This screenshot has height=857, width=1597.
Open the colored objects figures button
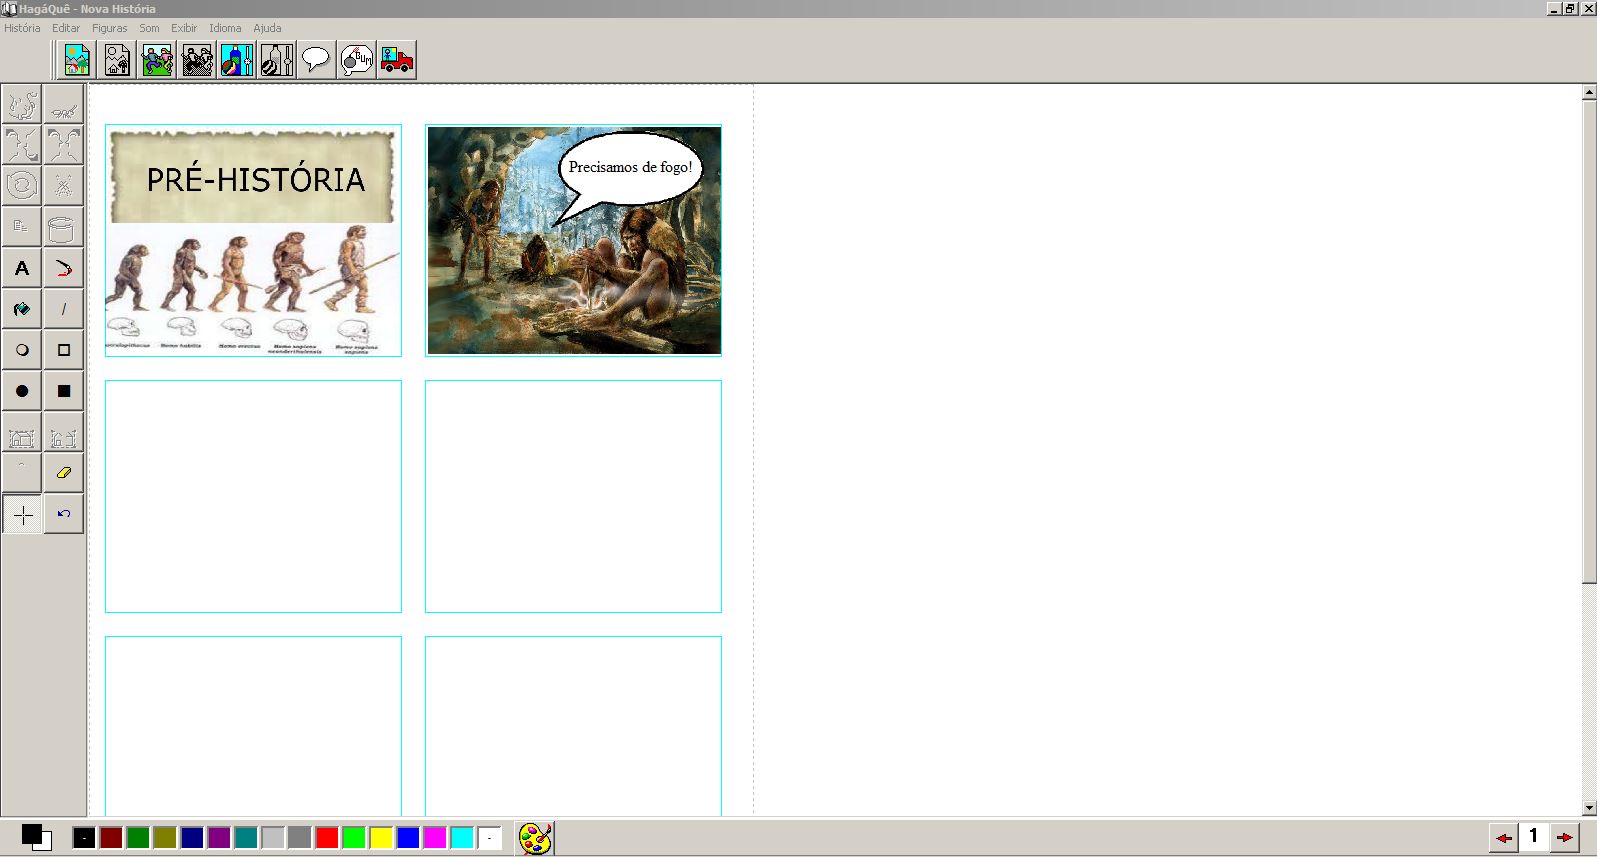(237, 60)
